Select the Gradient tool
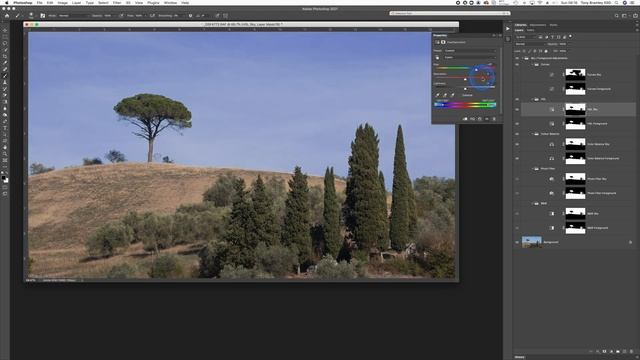 coord(5,102)
